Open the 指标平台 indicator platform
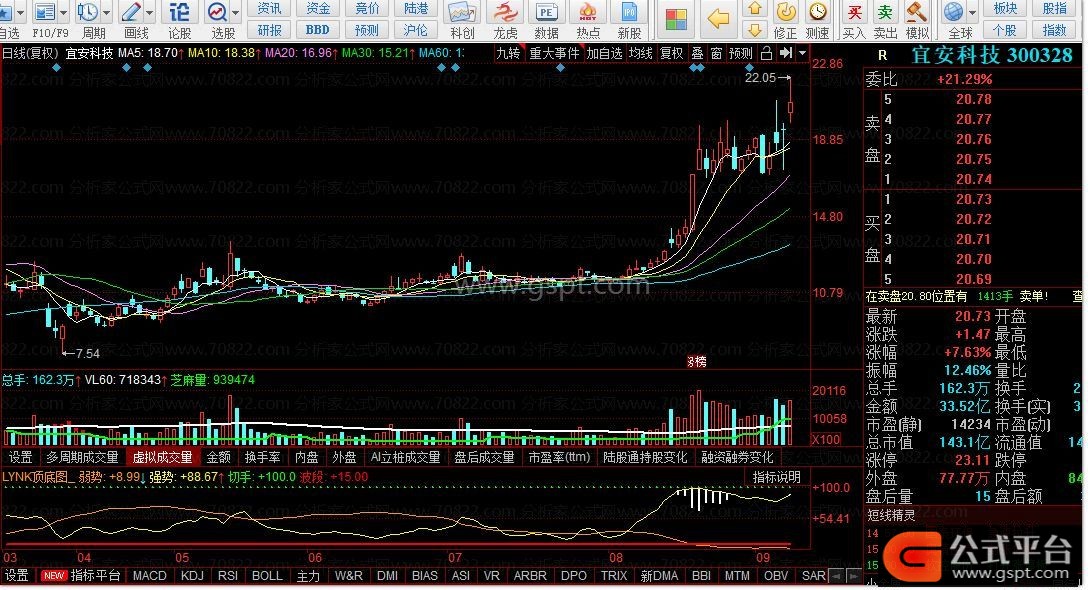Screen dimensions: 1088x590 (95, 576)
